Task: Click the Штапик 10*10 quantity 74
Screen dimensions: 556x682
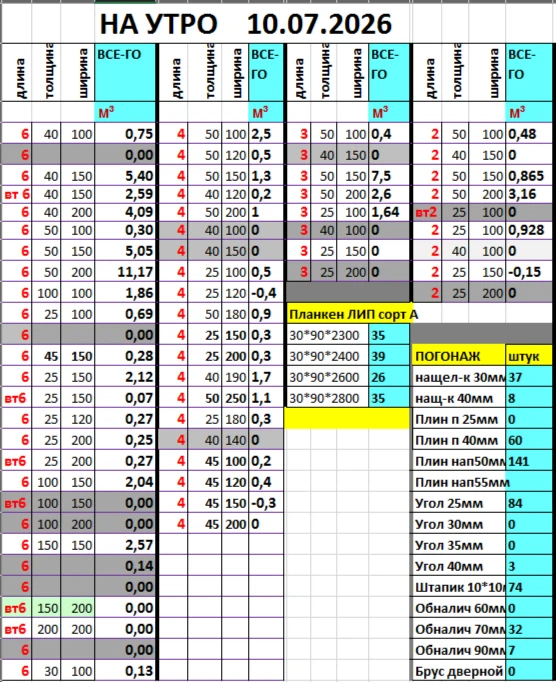Action: point(529,587)
